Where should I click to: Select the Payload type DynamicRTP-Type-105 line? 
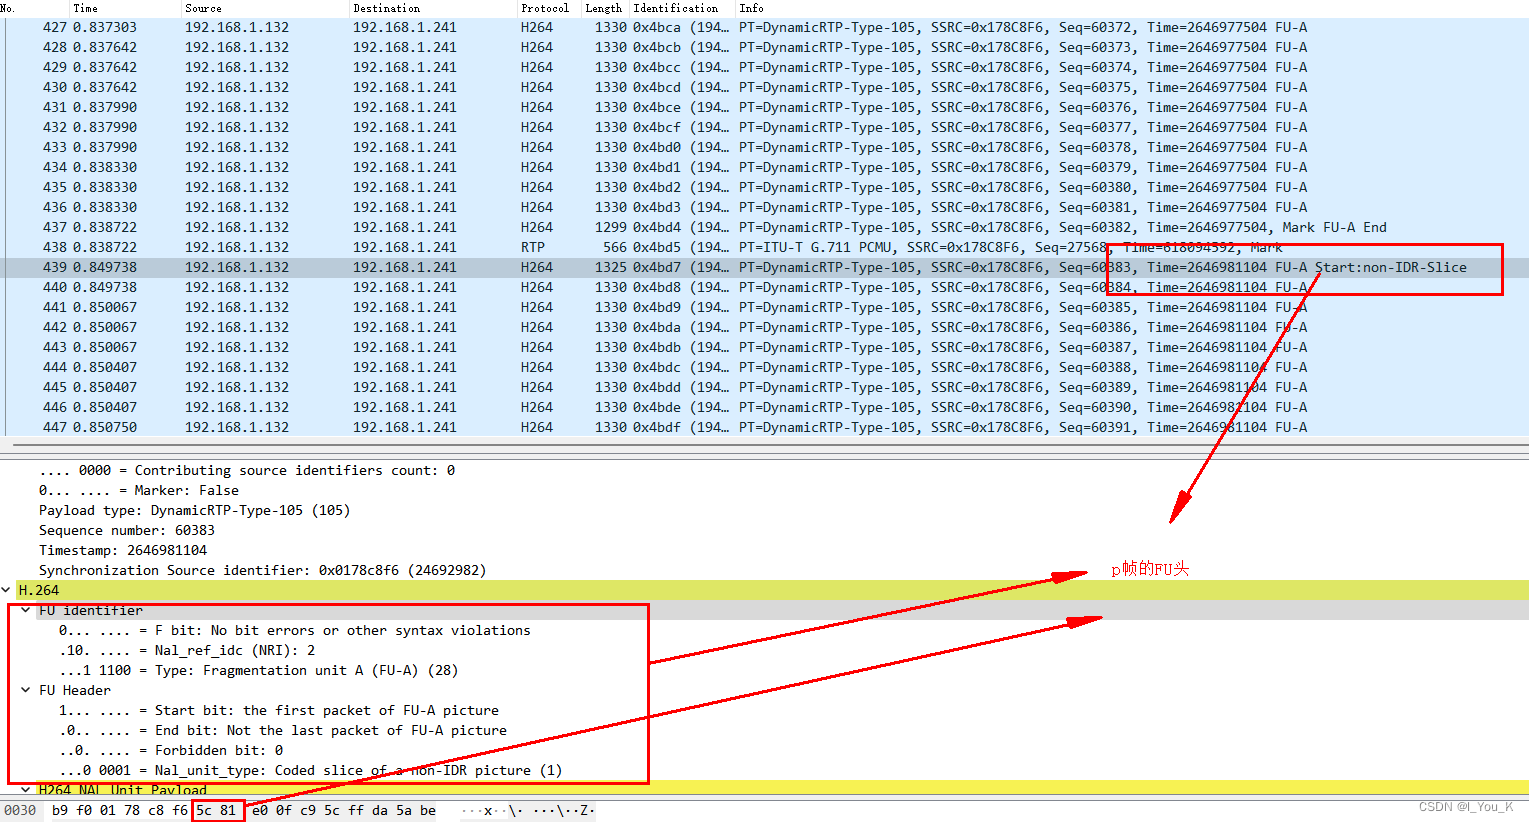[194, 510]
